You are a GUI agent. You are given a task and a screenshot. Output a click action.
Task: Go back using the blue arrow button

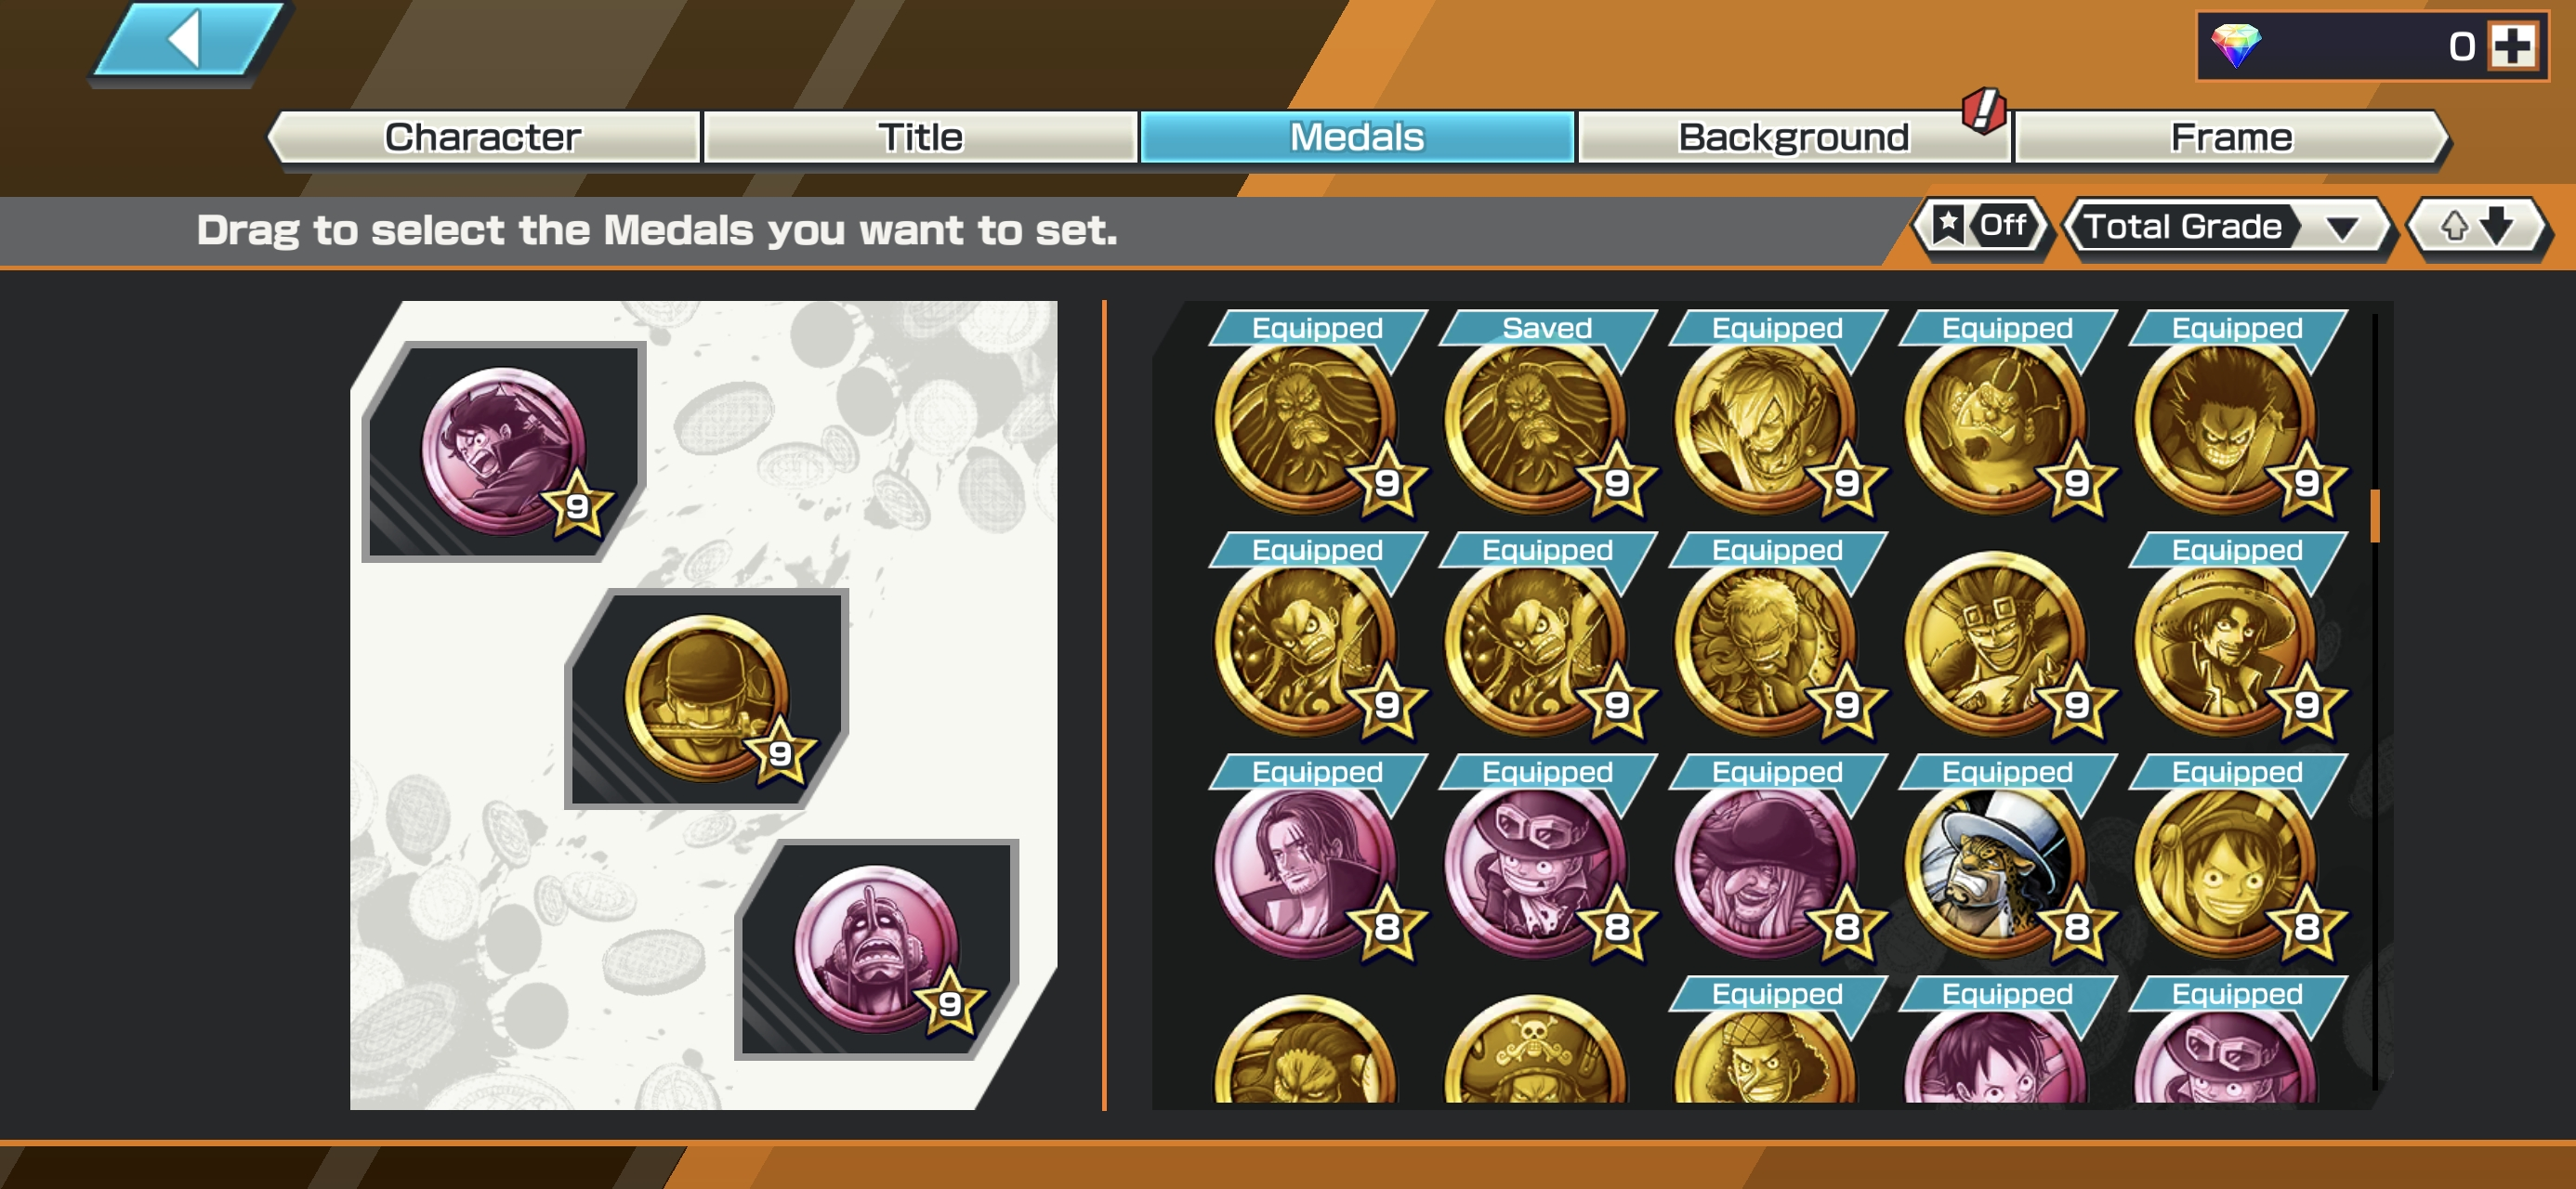(186, 40)
